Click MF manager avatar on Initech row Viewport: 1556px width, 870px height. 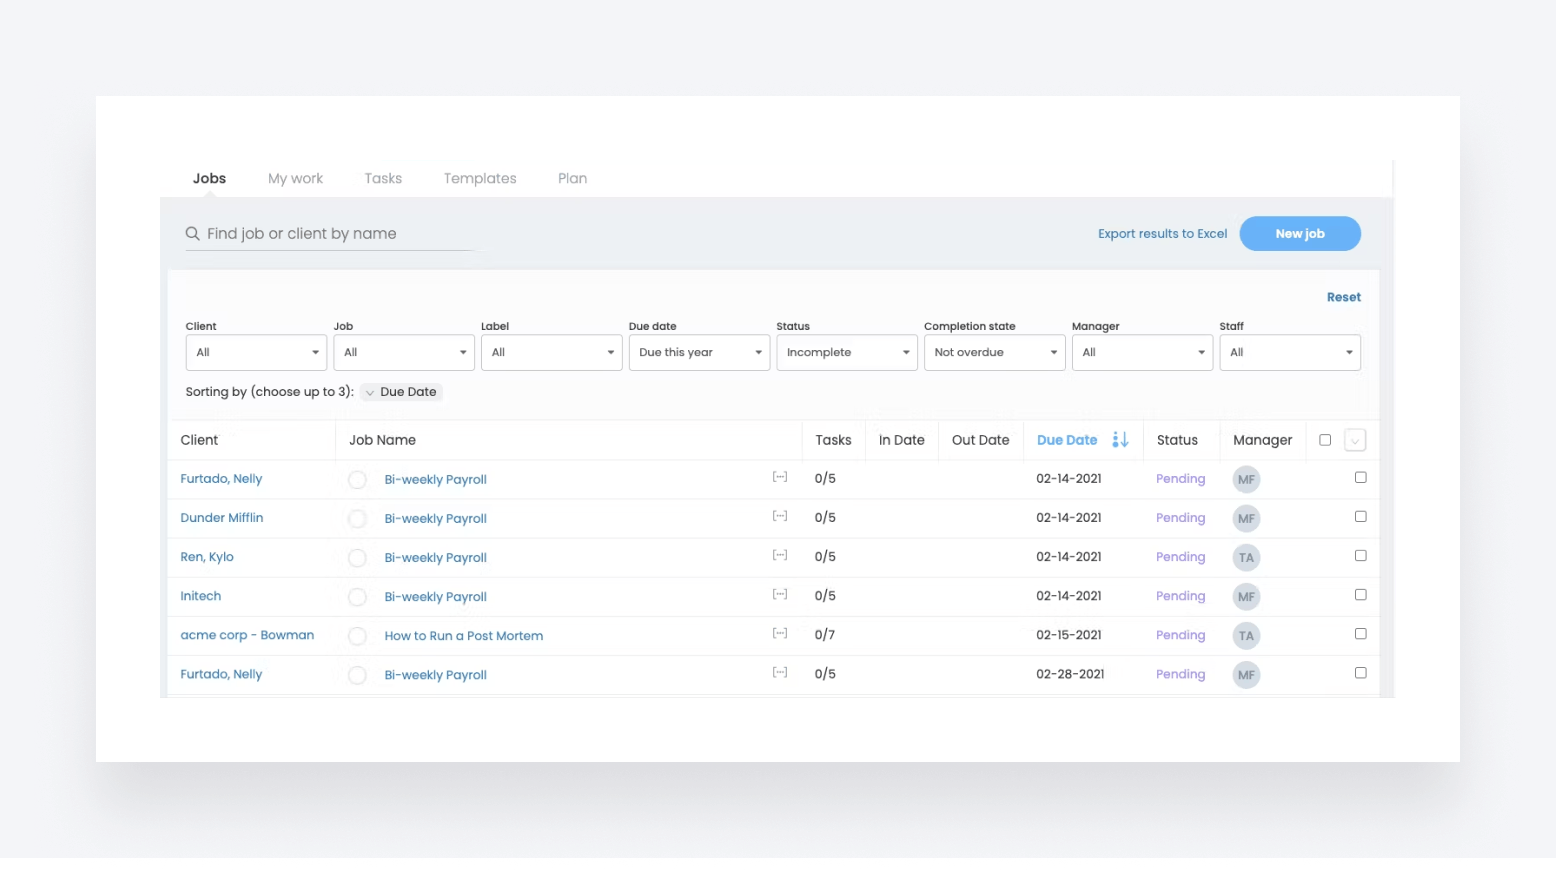(x=1246, y=597)
